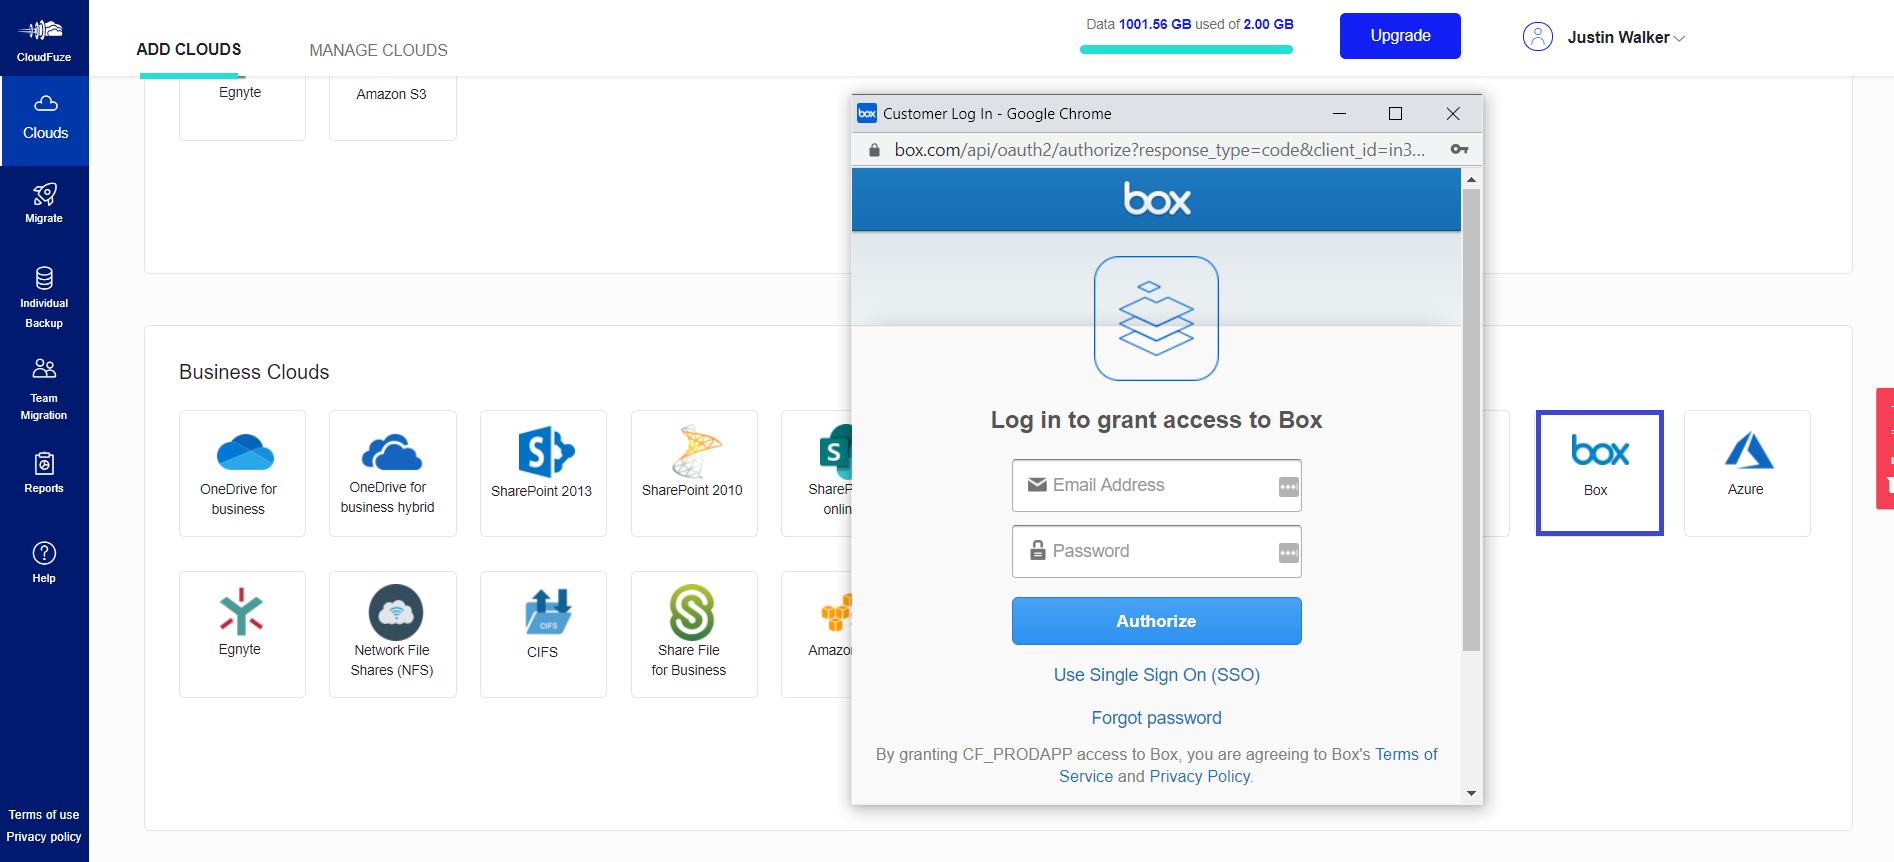Open Box Terms of Service link
This screenshot has width=1894, height=862.
(1406, 754)
